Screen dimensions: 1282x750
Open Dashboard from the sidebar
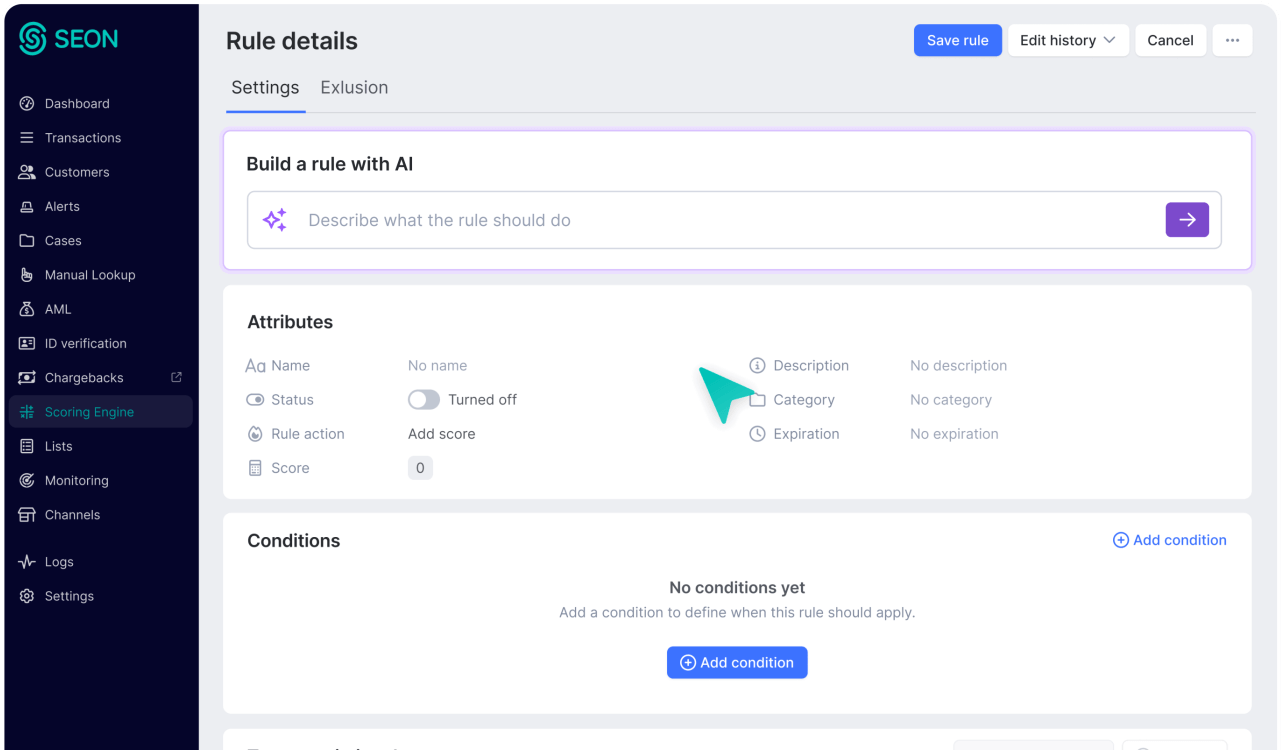[x=77, y=104]
